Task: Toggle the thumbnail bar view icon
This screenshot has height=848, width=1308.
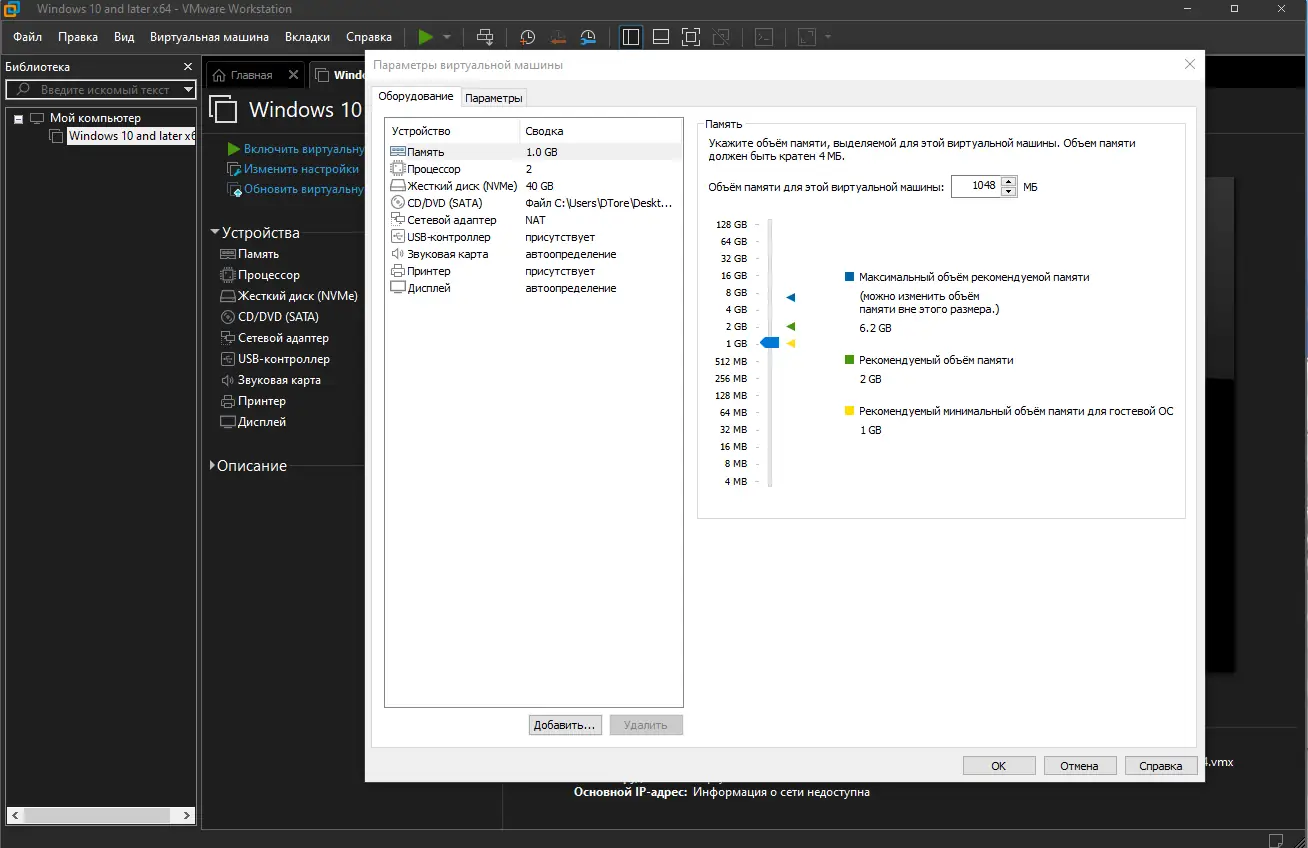Action: (661, 37)
